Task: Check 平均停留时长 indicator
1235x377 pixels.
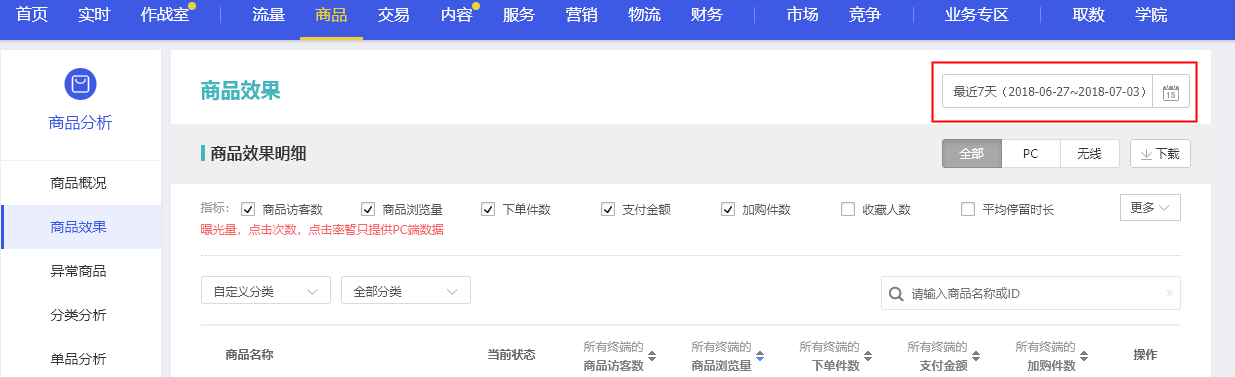Action: [968, 209]
